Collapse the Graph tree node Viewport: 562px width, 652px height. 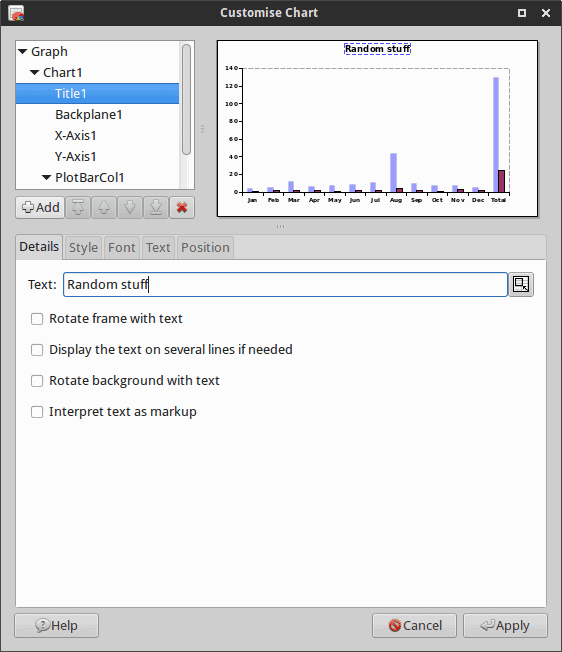tap(23, 52)
